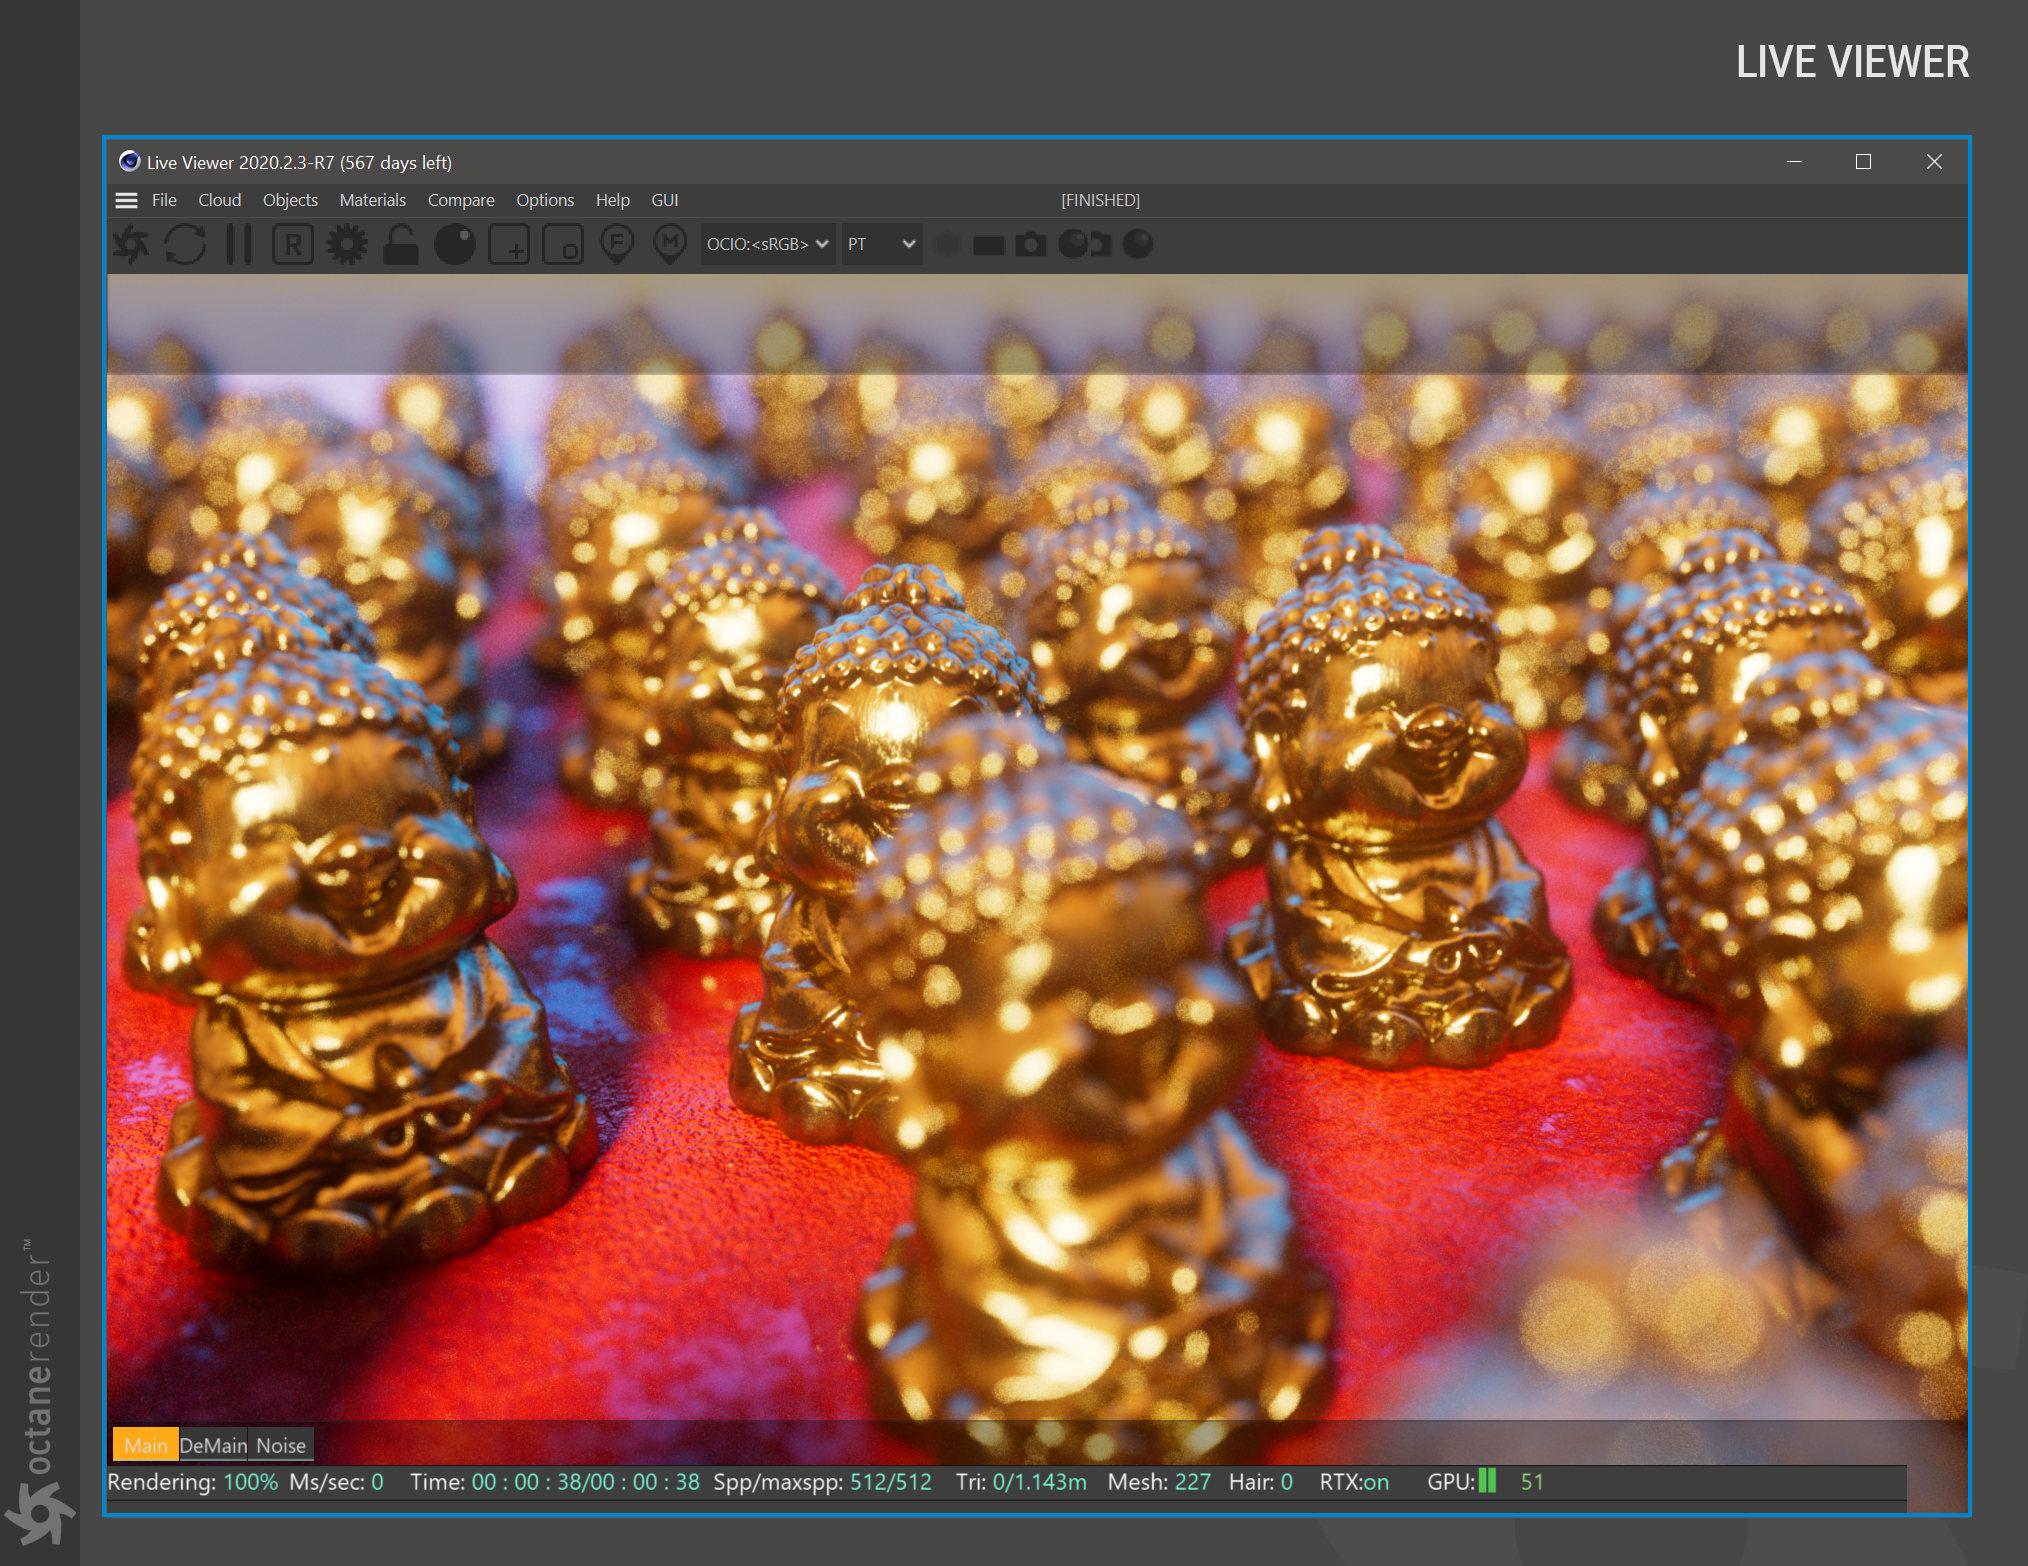The width and height of the screenshot is (2028, 1566).
Task: Click the Octane send scene icon
Action: point(131,244)
